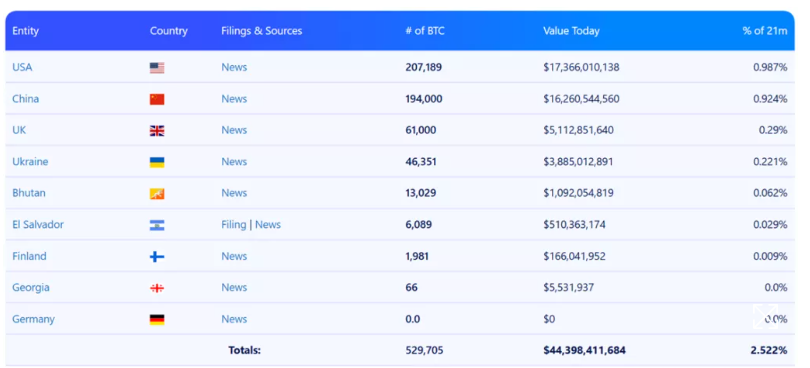Click the Georgia flag icon

(x=157, y=288)
